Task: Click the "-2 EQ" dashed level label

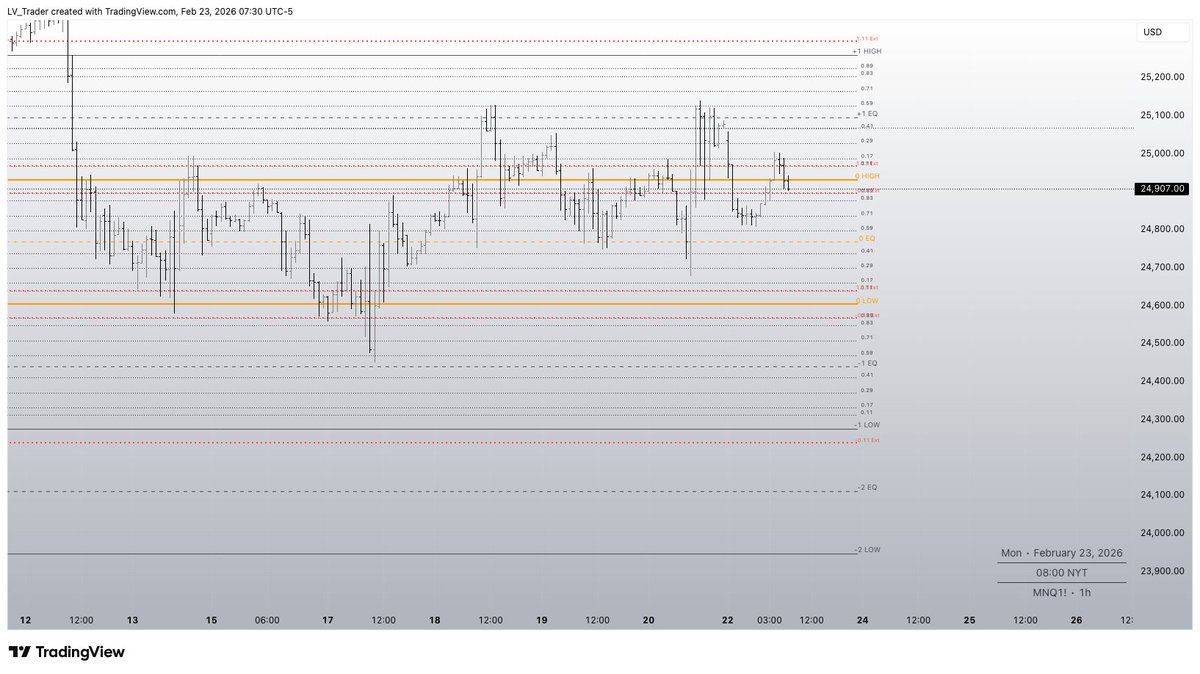Action: point(866,489)
